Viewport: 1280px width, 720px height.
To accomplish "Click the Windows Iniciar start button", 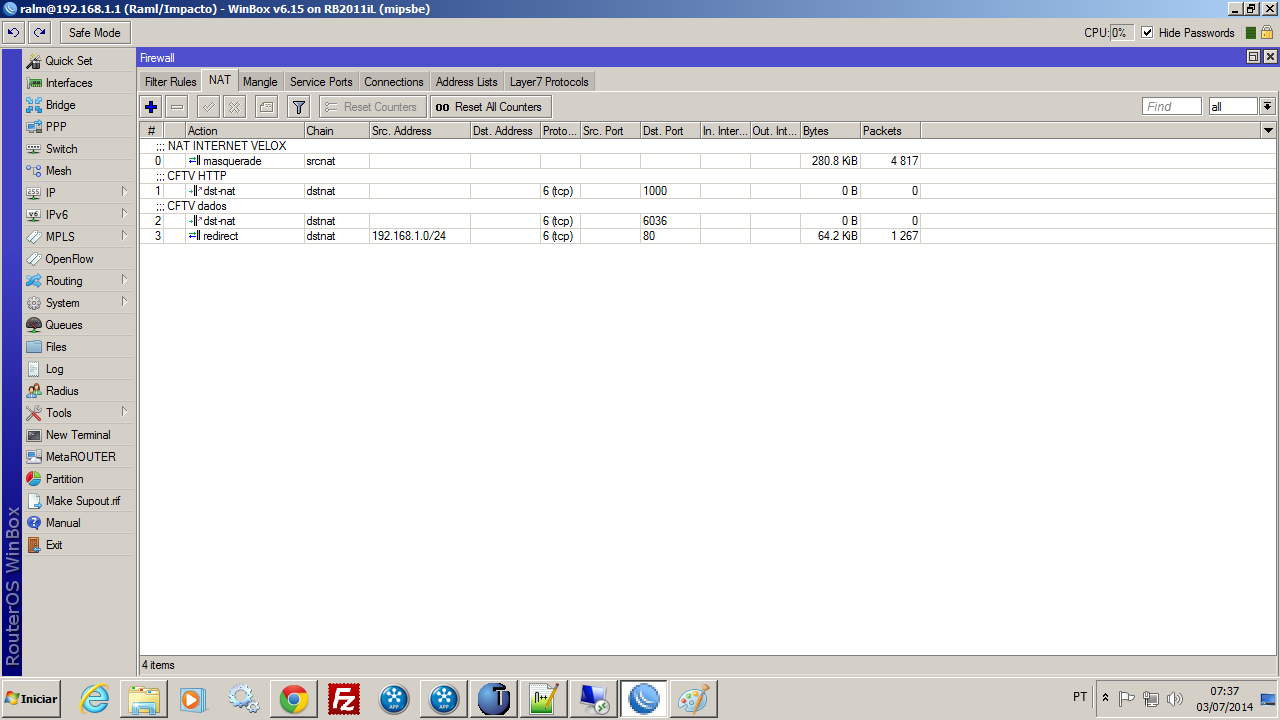I will point(31,699).
